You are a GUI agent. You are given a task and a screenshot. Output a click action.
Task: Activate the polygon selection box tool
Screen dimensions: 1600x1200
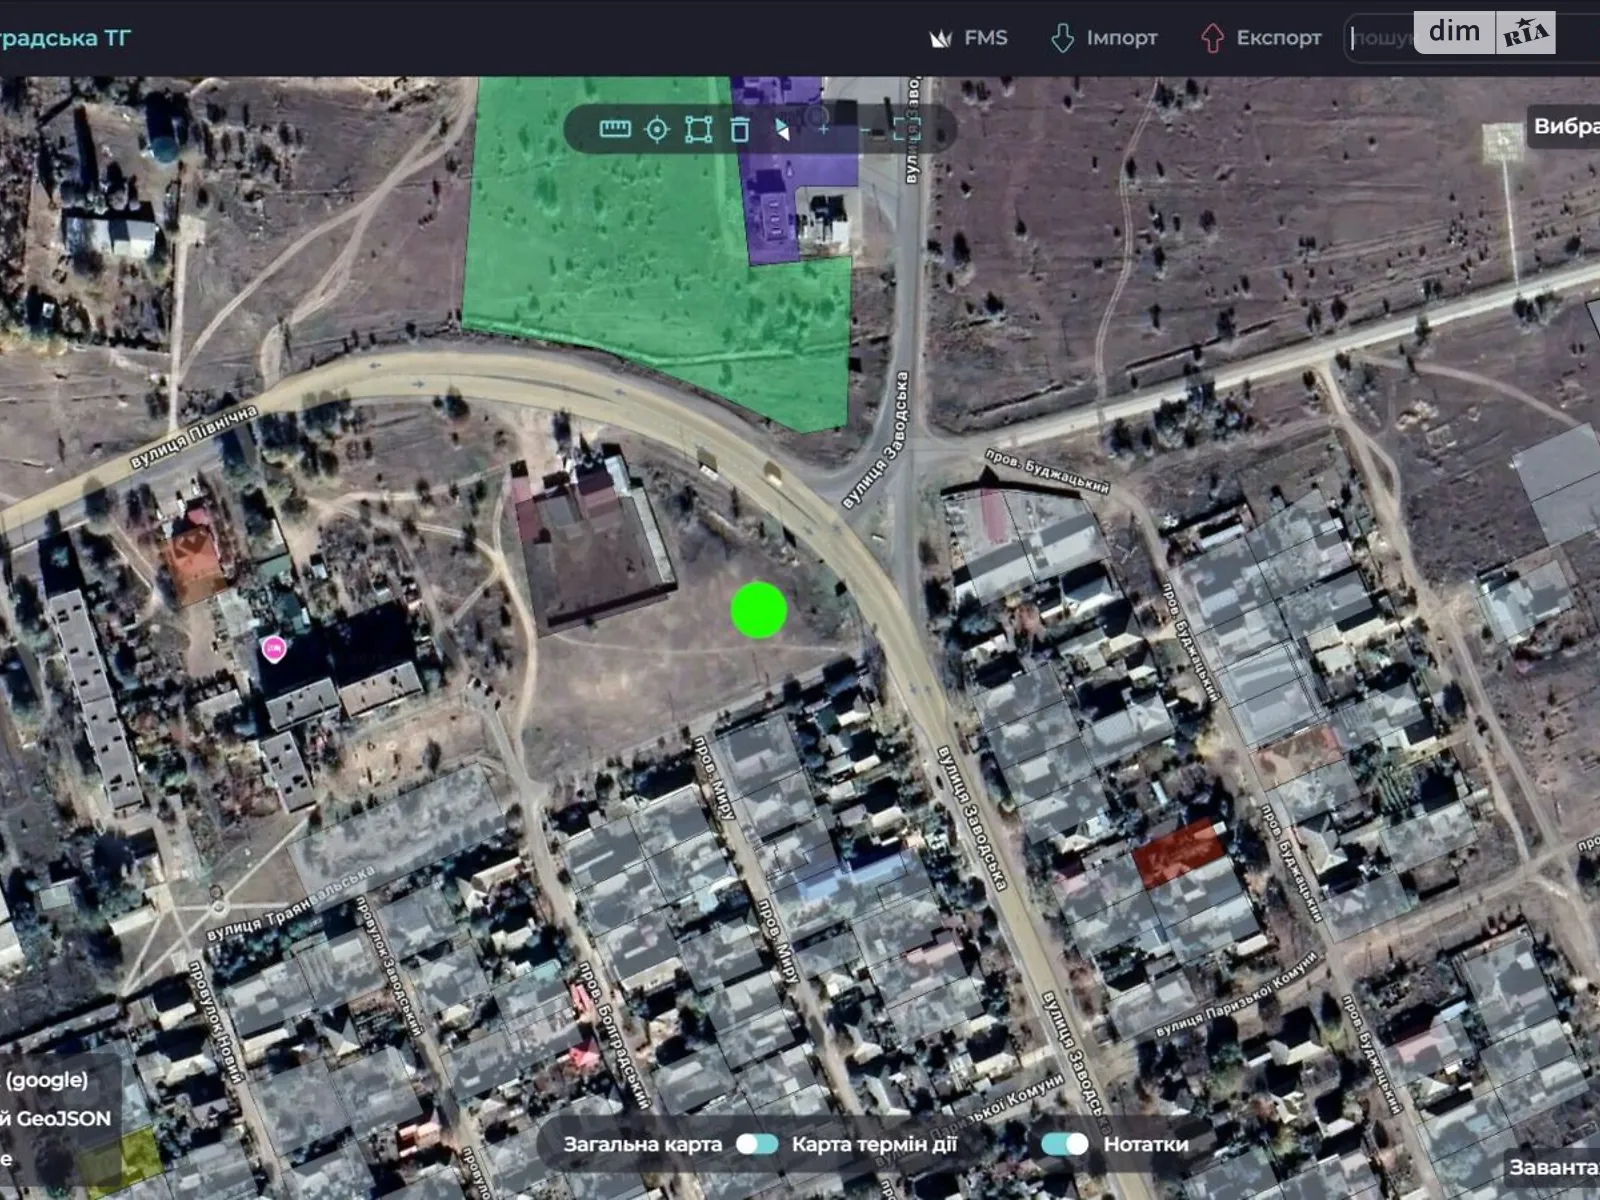click(698, 130)
